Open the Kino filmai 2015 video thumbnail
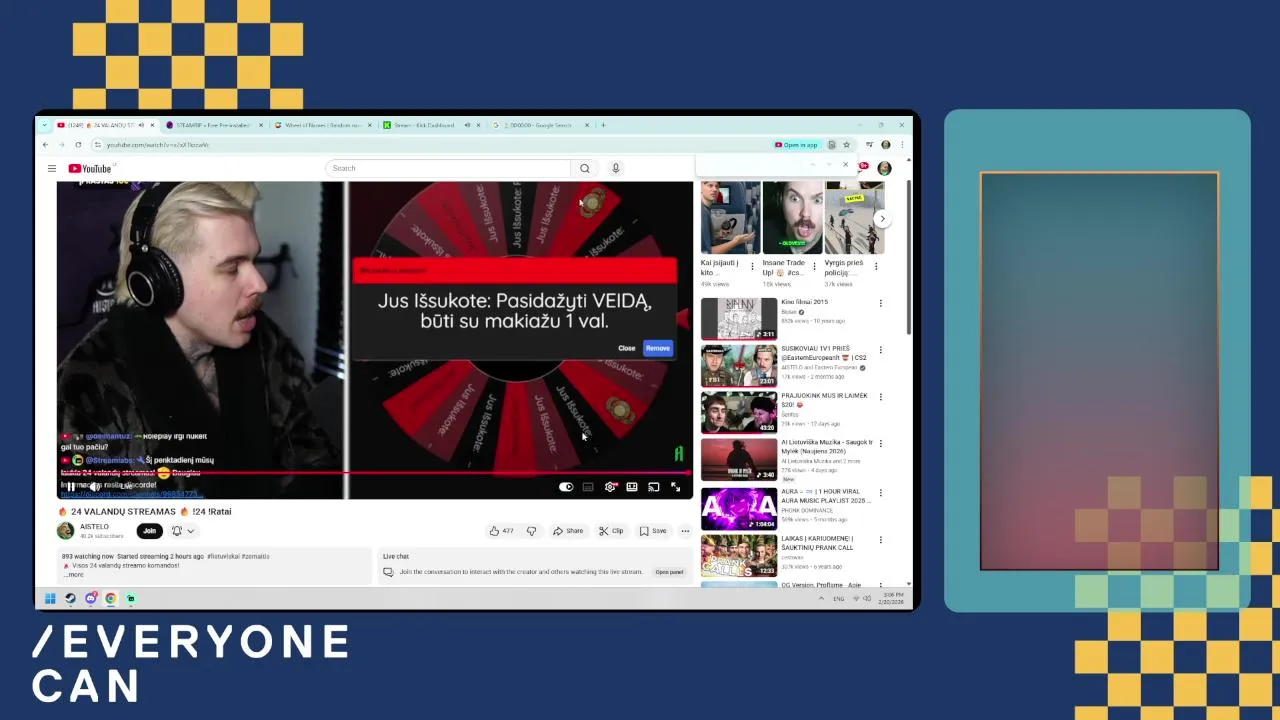The width and height of the screenshot is (1280, 720). click(739, 319)
